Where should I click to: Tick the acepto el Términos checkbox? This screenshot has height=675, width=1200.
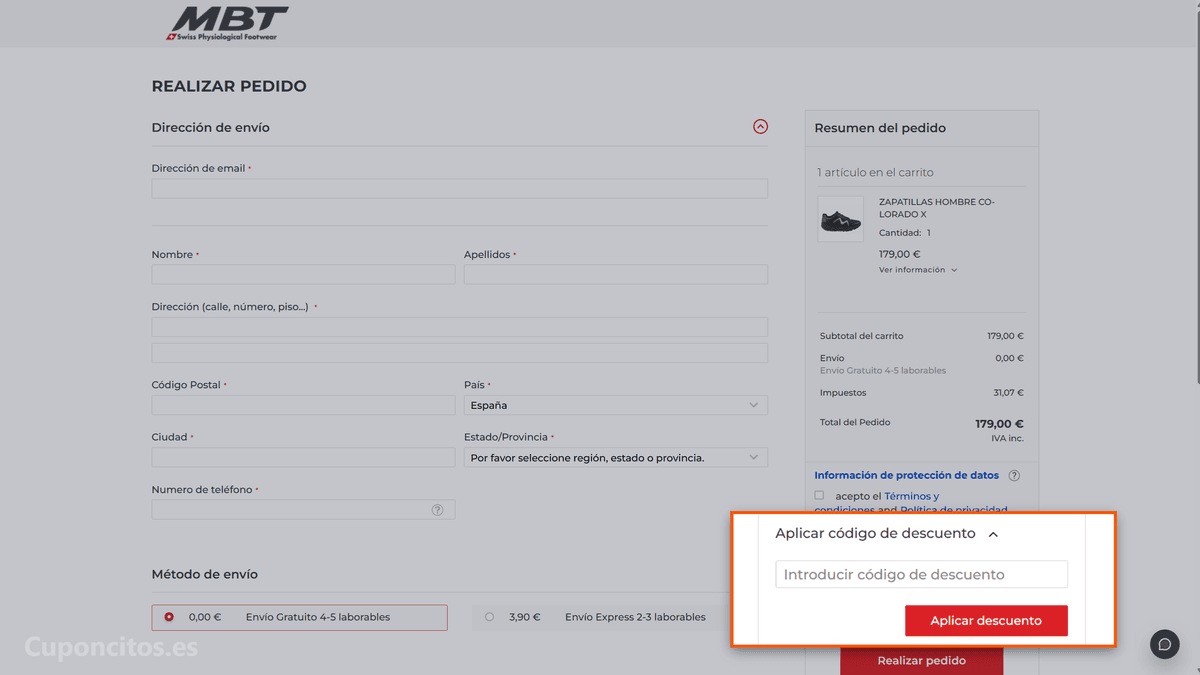coord(819,496)
